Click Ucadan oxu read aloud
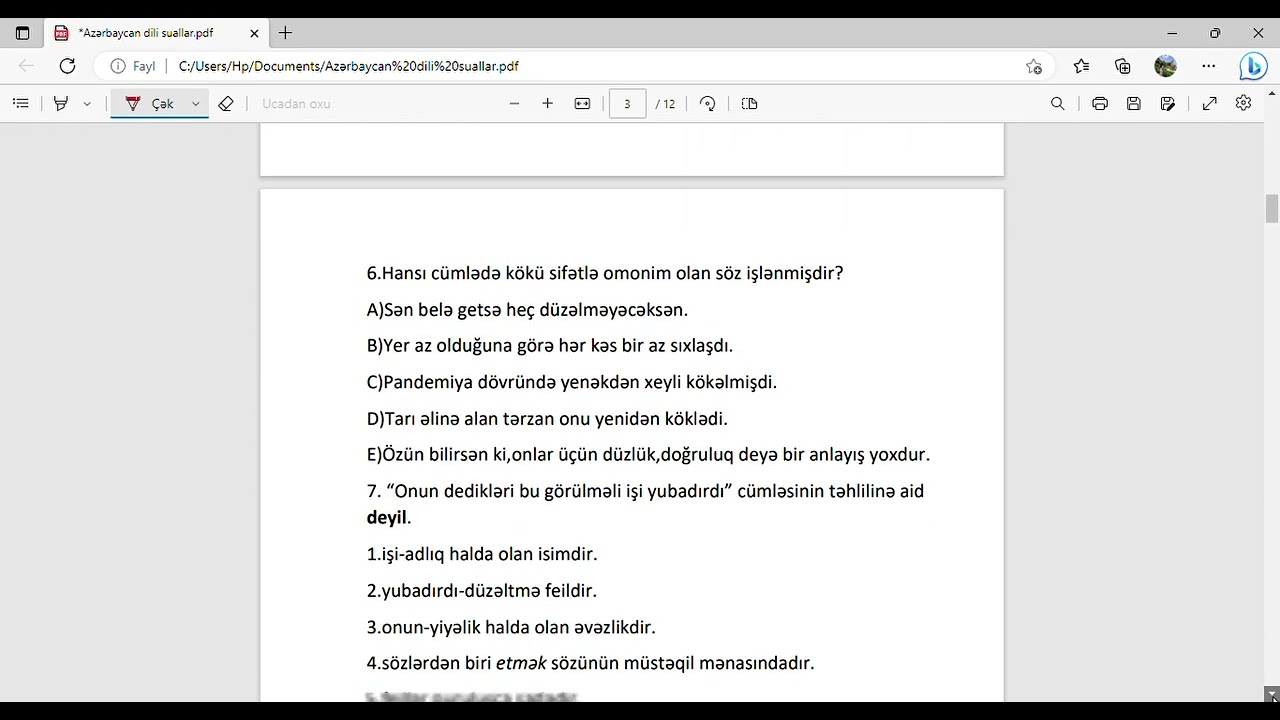The height and width of the screenshot is (720, 1280). 296,103
